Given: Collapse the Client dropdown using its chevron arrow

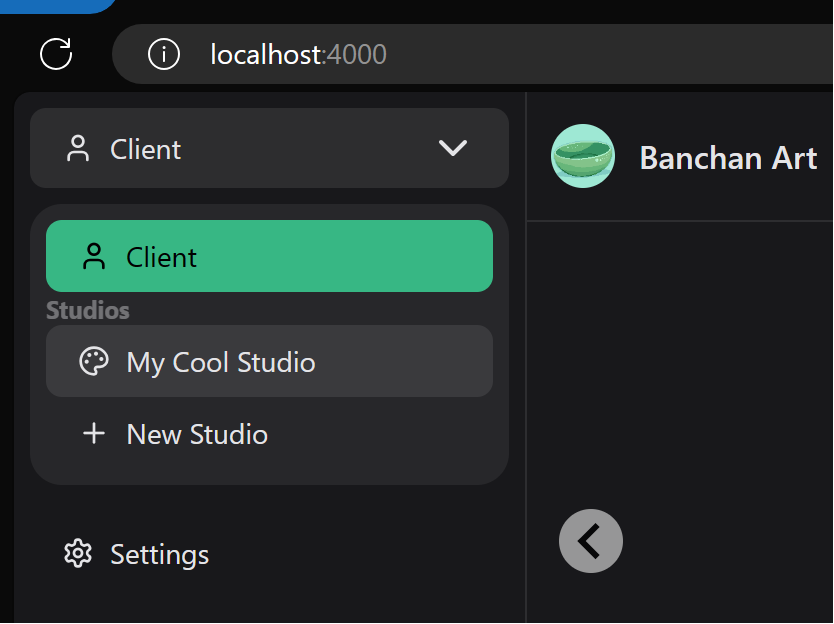Looking at the screenshot, I should 453,148.
